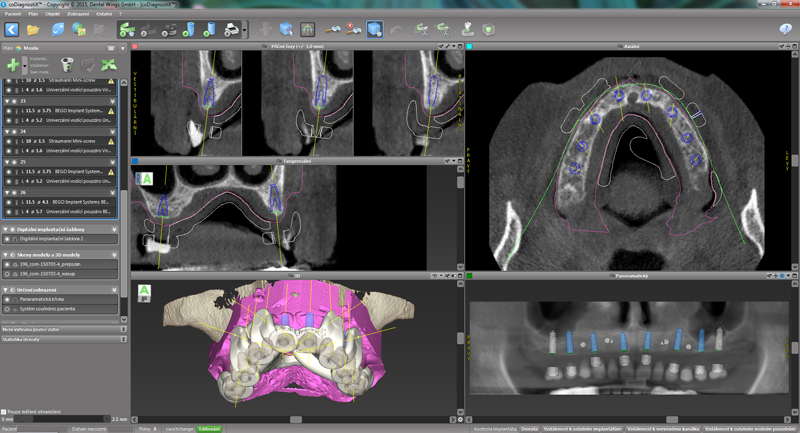Screen dimensions: 800x433
Task: Toggle 'Pouze měření ohraničení' checkbox
Action: click(x=4, y=411)
